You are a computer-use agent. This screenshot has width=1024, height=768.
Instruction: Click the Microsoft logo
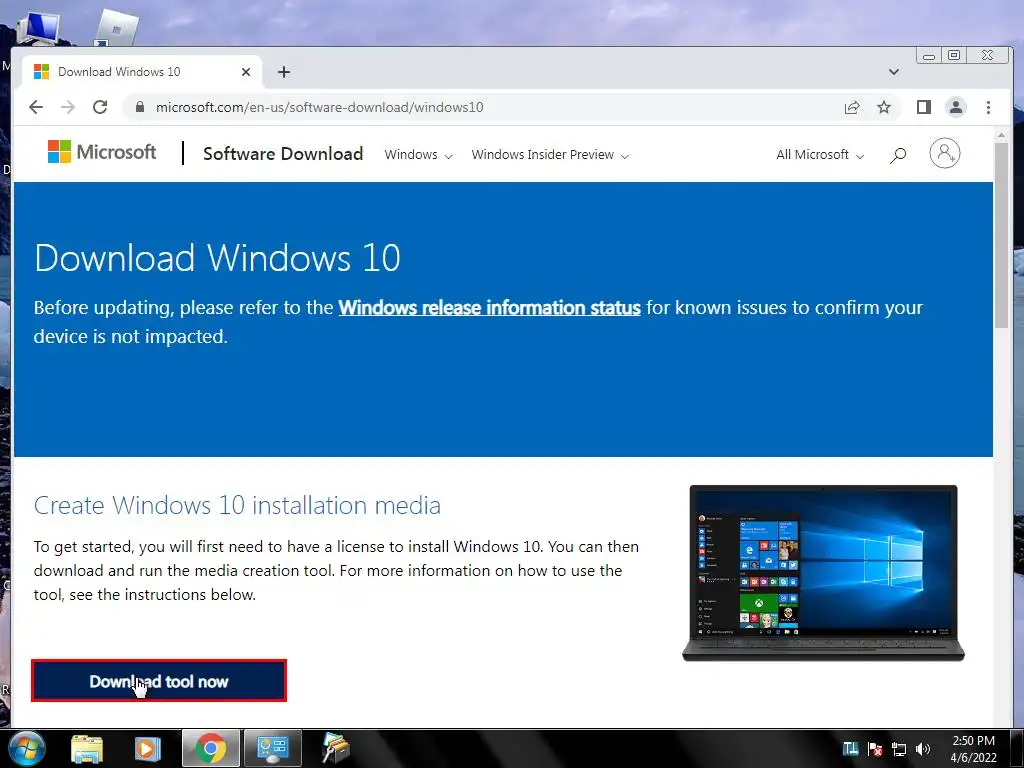pos(102,152)
